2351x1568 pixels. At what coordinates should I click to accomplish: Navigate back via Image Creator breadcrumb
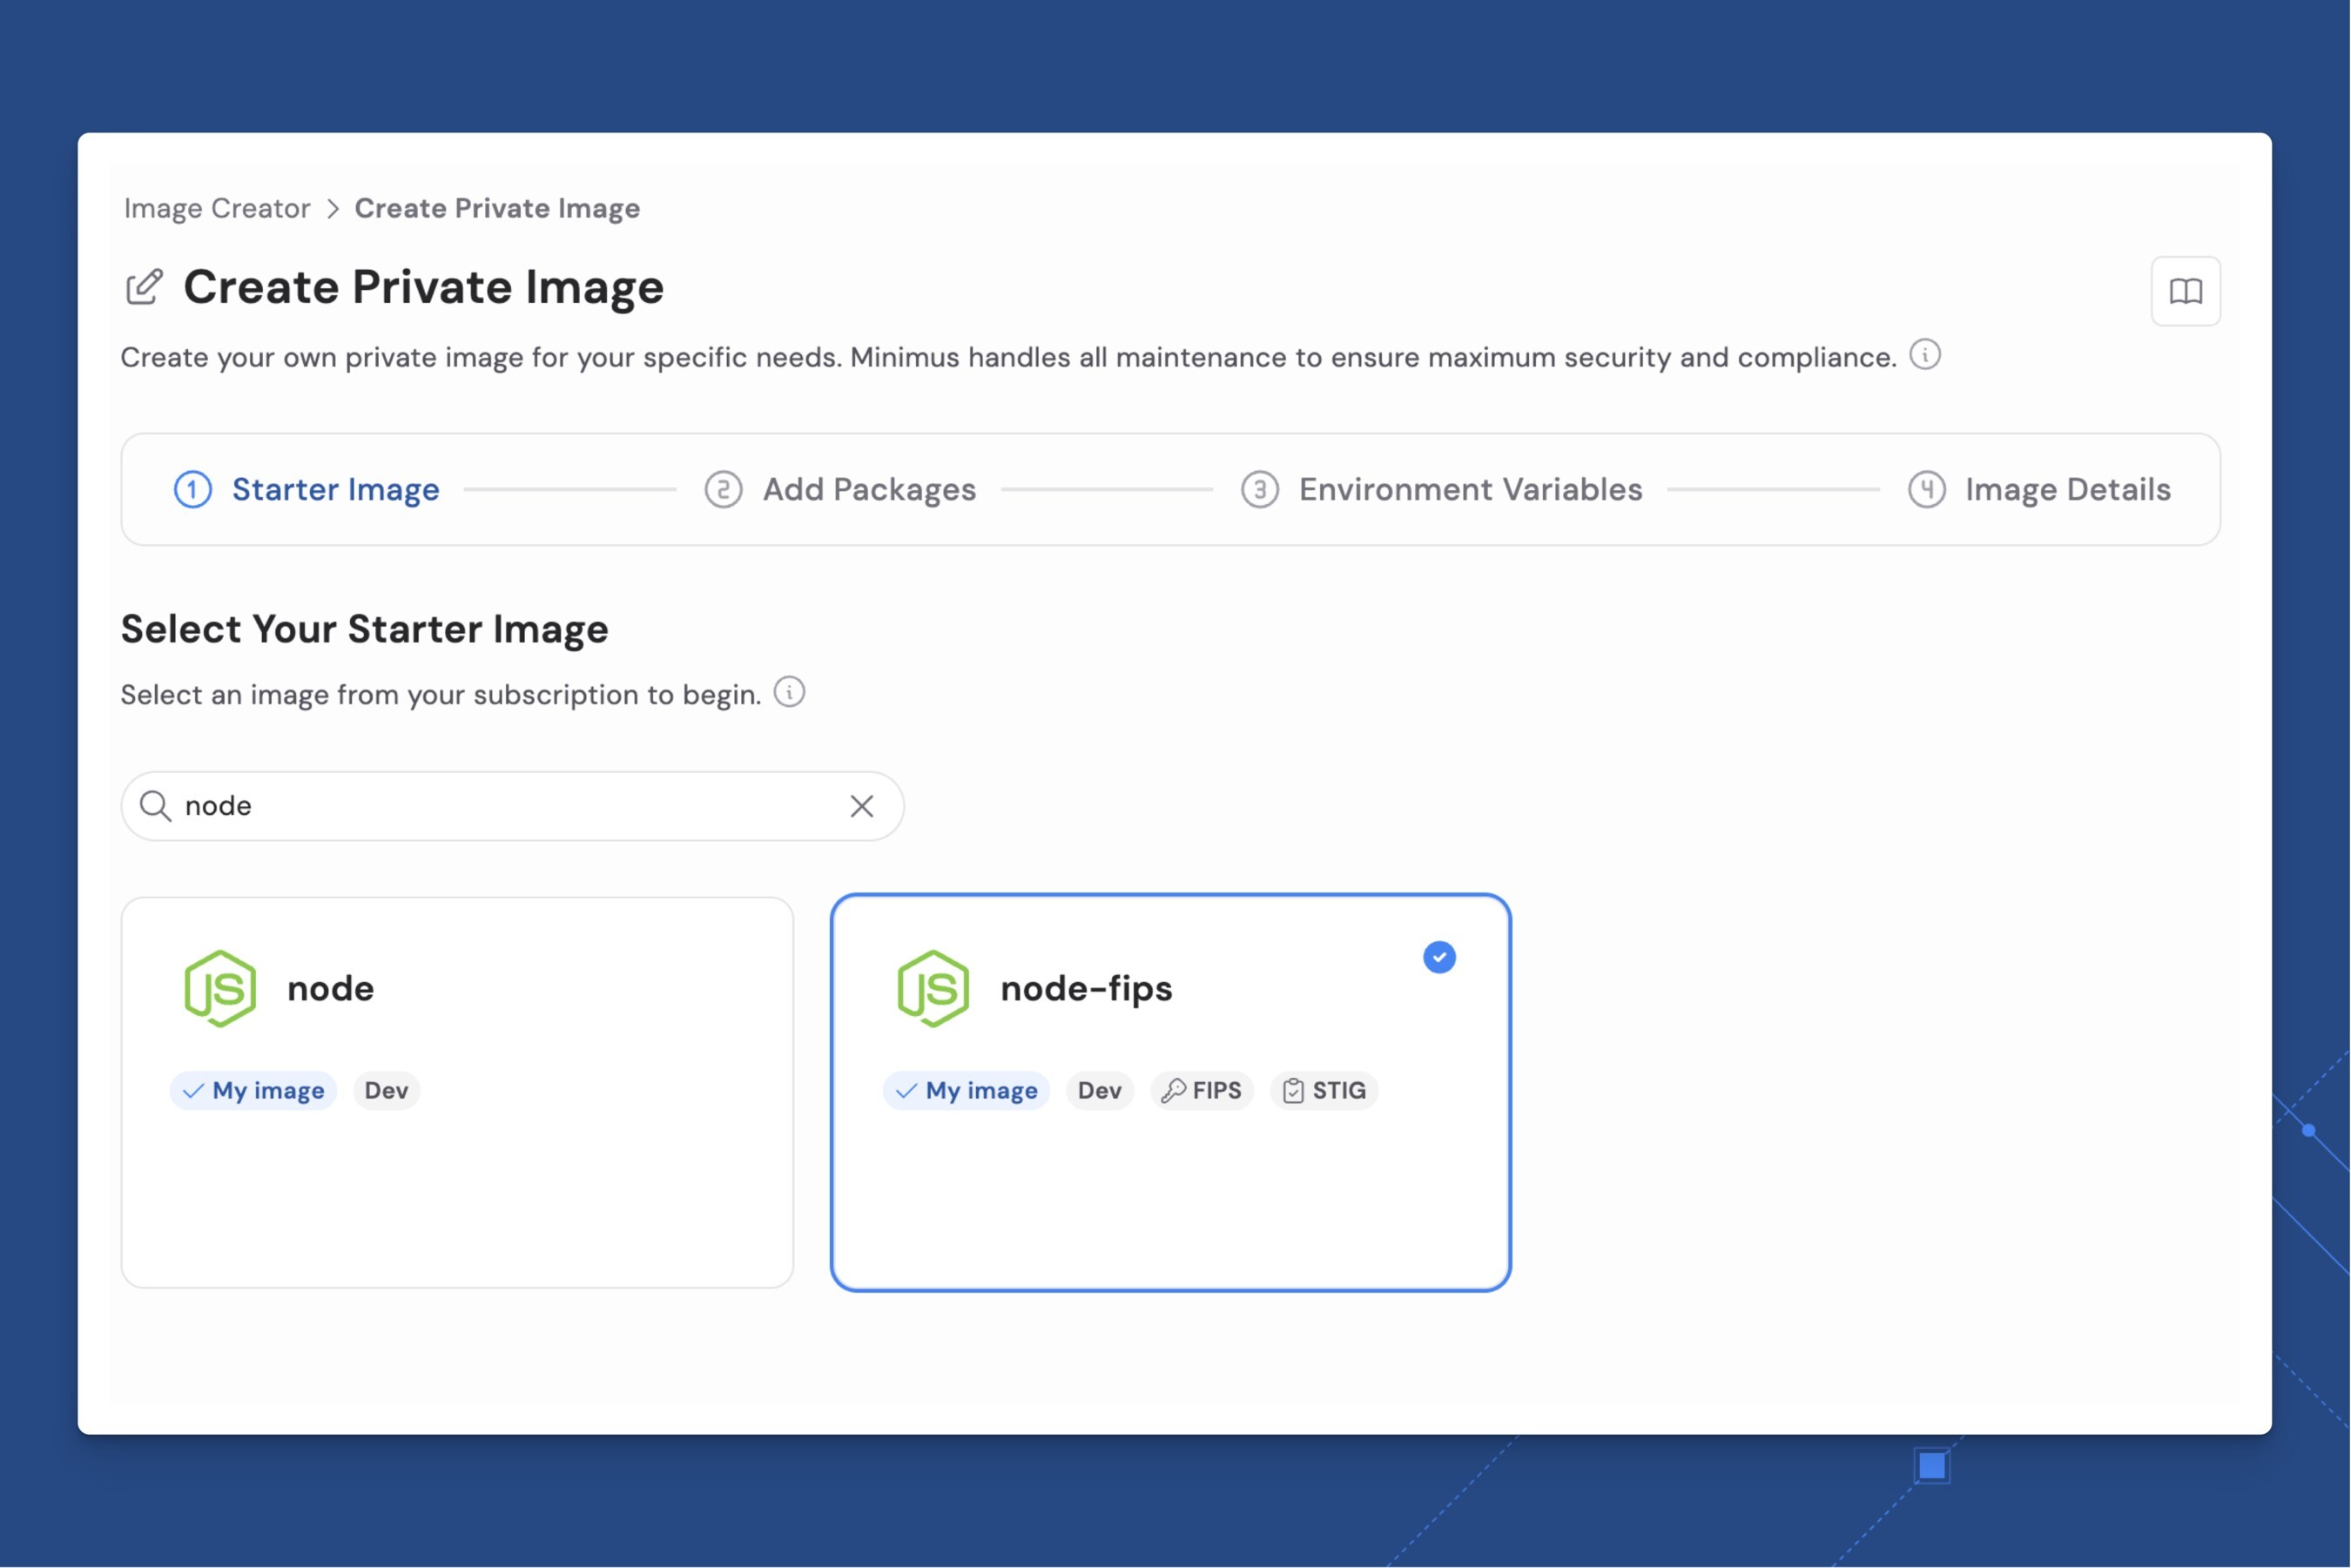[216, 208]
